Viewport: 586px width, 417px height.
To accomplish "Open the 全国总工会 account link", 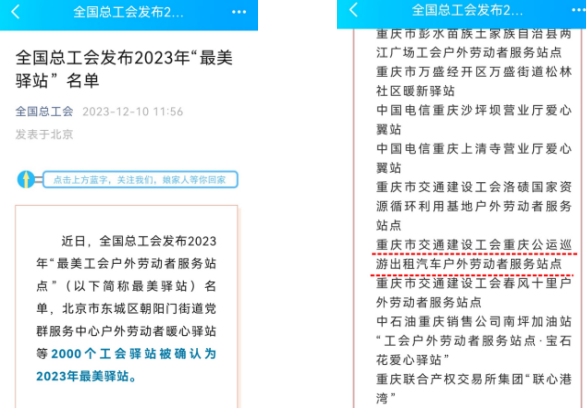I will 44,111.
